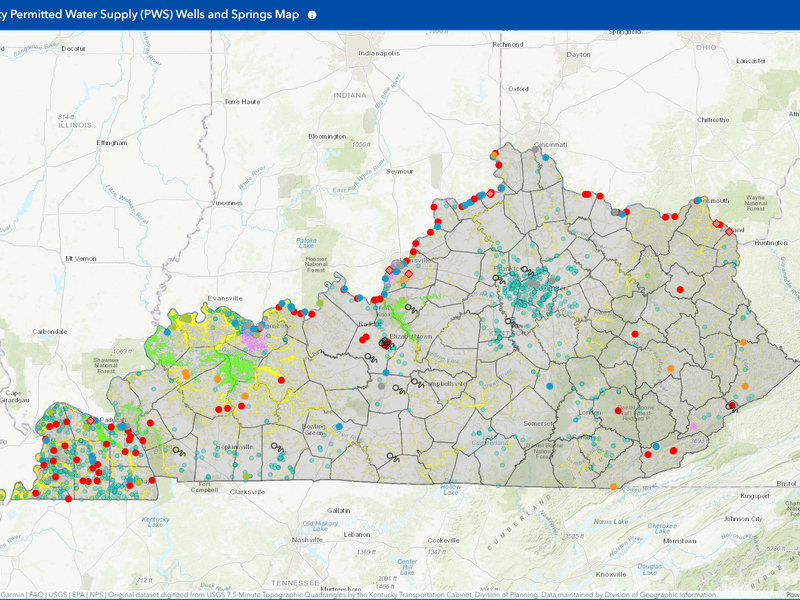Click the Clarksville city label

[247, 492]
